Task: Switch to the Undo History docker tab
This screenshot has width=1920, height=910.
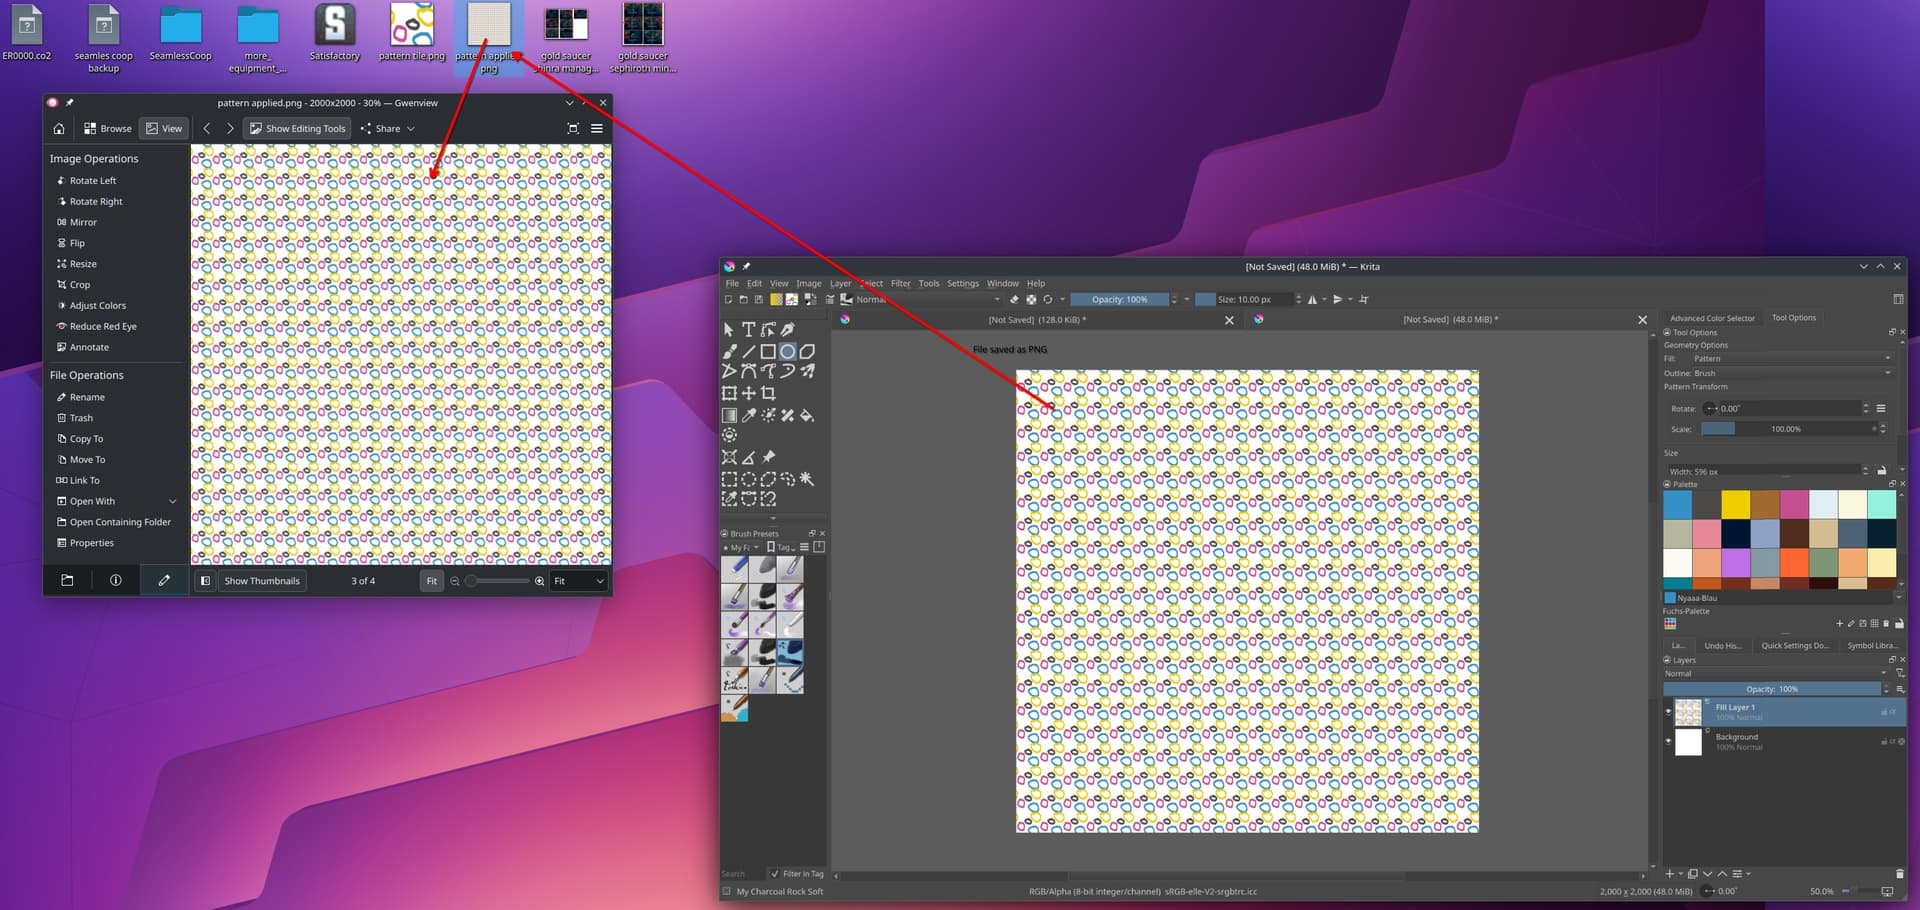Action: click(1723, 645)
